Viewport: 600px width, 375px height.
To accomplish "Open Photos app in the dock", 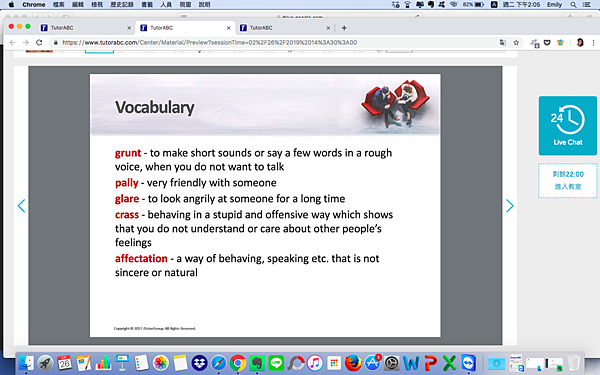I will [161, 363].
